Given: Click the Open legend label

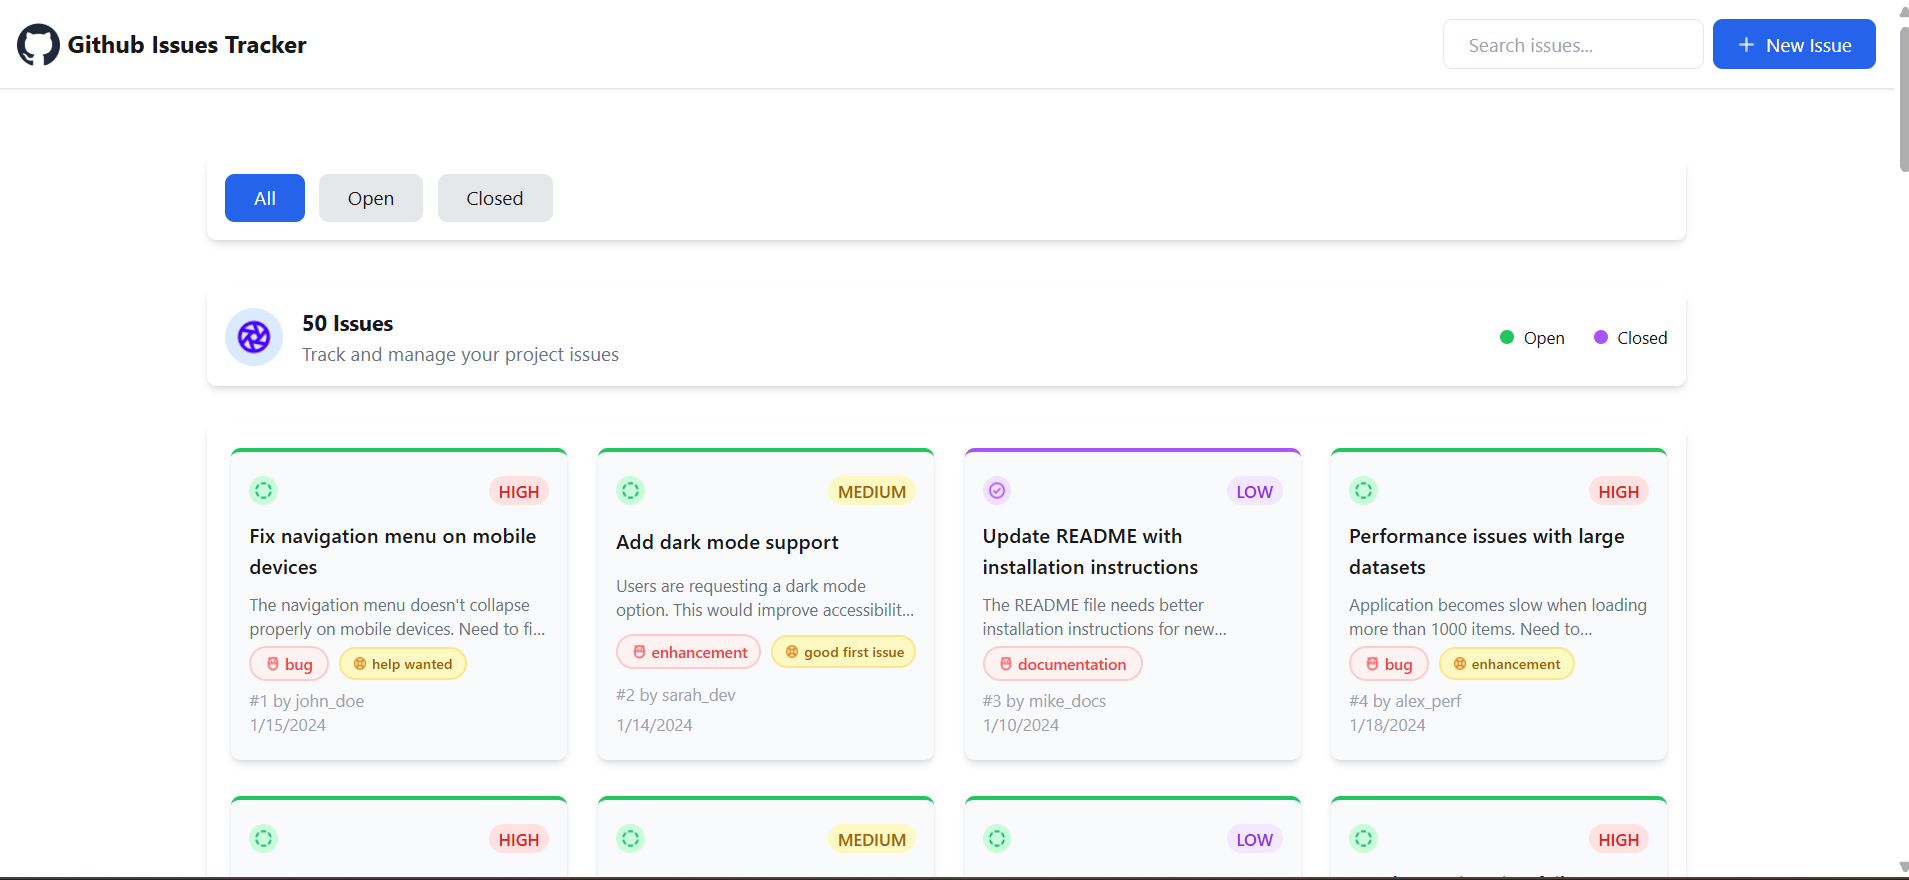Looking at the screenshot, I should pos(1544,338).
